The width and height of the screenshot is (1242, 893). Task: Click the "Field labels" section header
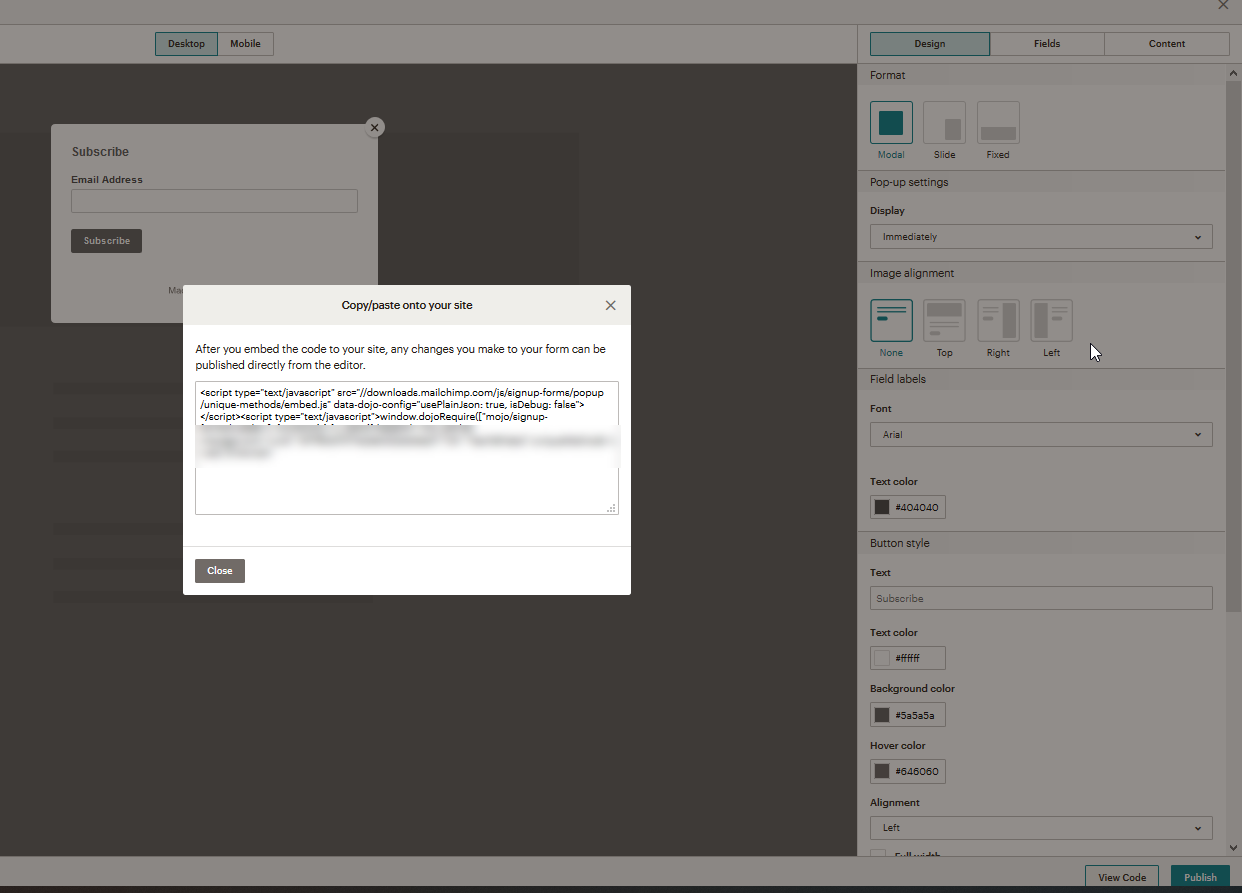click(898, 379)
